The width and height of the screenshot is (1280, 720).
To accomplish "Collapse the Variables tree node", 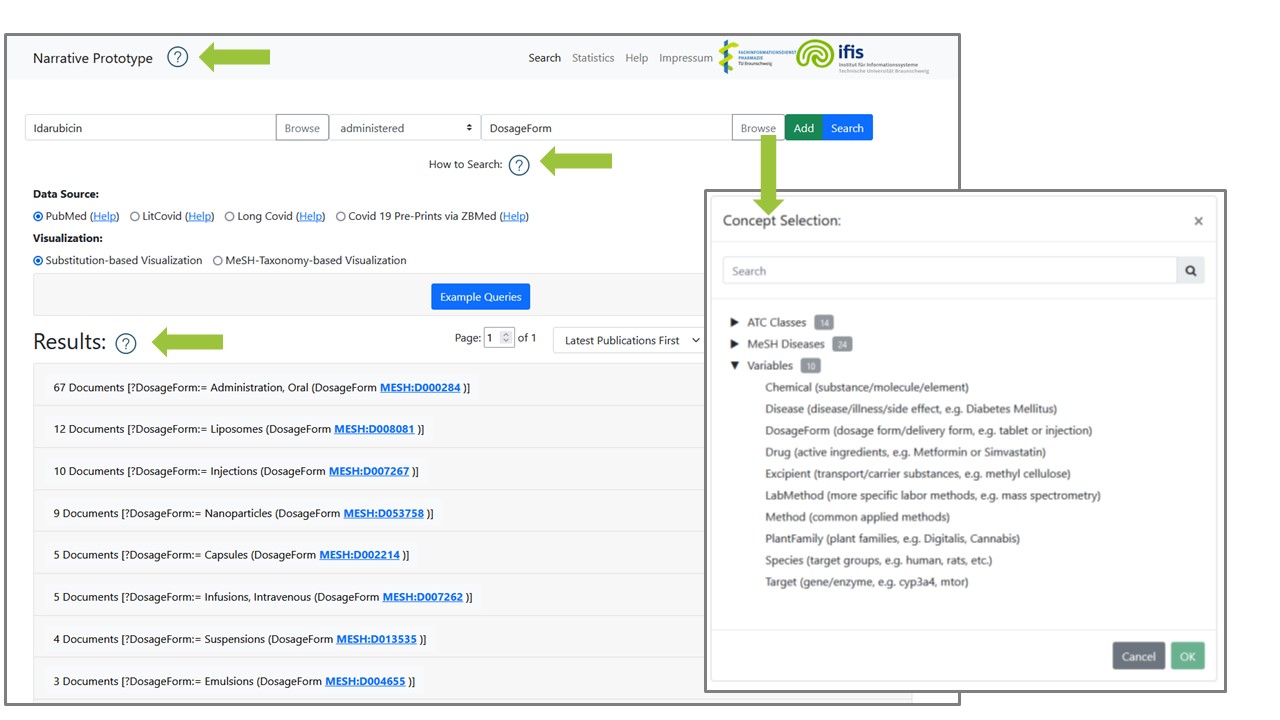I will [x=736, y=366].
